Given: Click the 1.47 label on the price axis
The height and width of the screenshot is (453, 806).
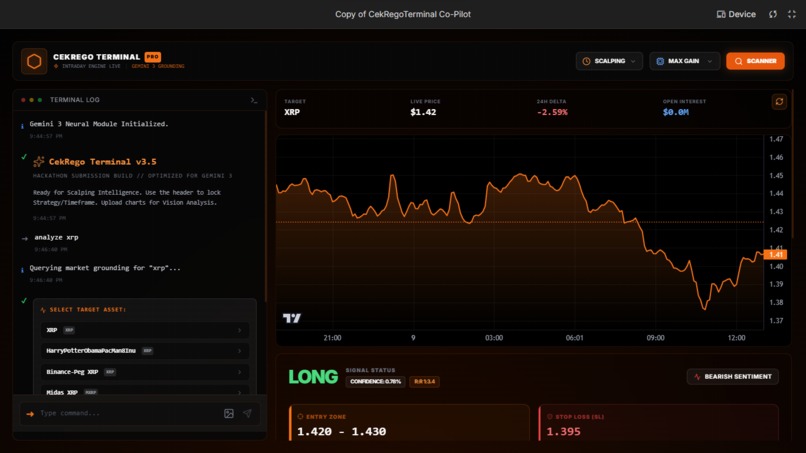Looking at the screenshot, I should 776,139.
